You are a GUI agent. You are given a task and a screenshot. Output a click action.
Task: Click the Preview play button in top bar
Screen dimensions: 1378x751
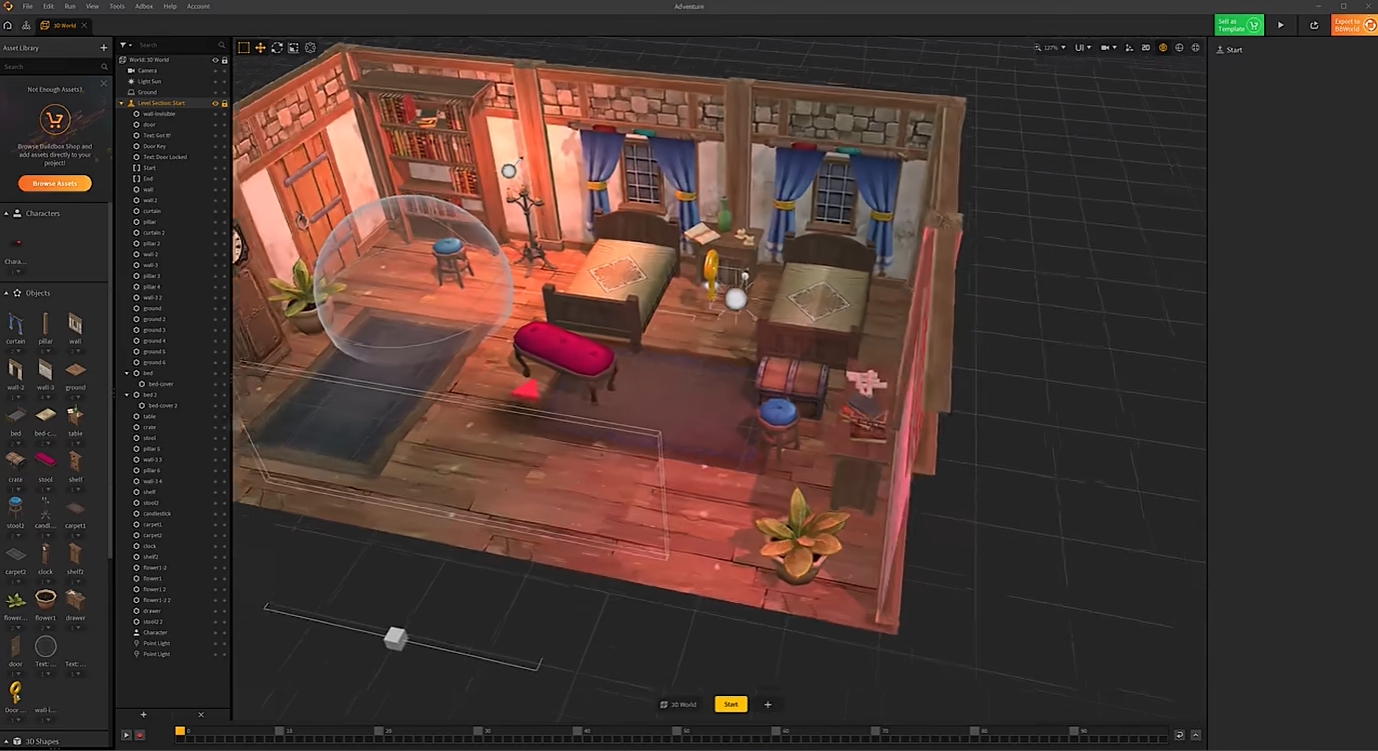tap(1280, 25)
